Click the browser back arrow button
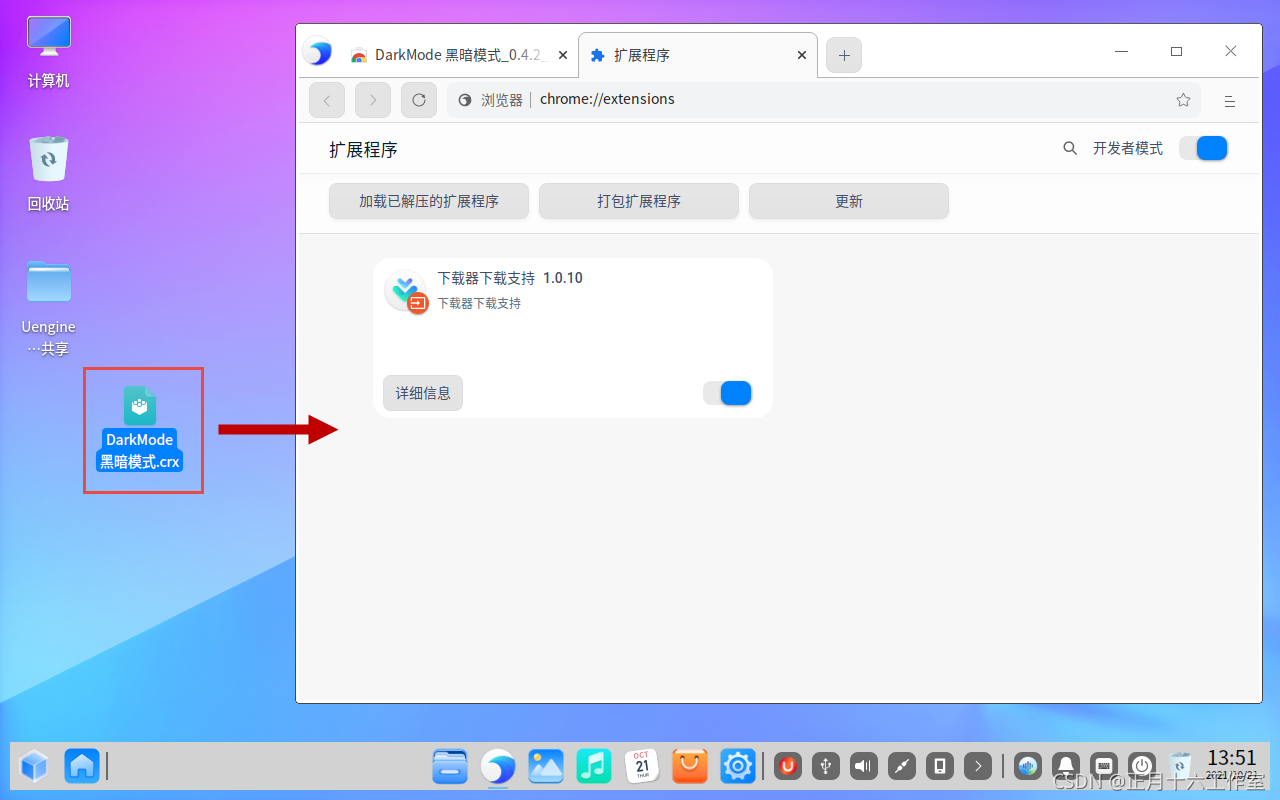1280x800 pixels. pos(327,100)
